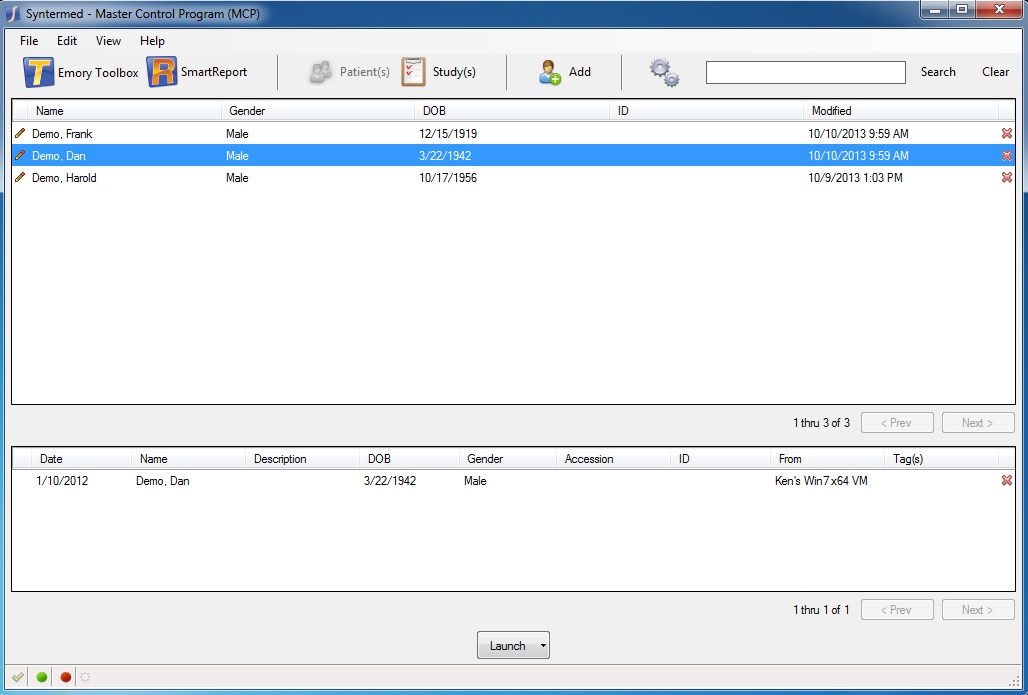
Task: Open the Launch dropdown arrow
Action: 543,646
